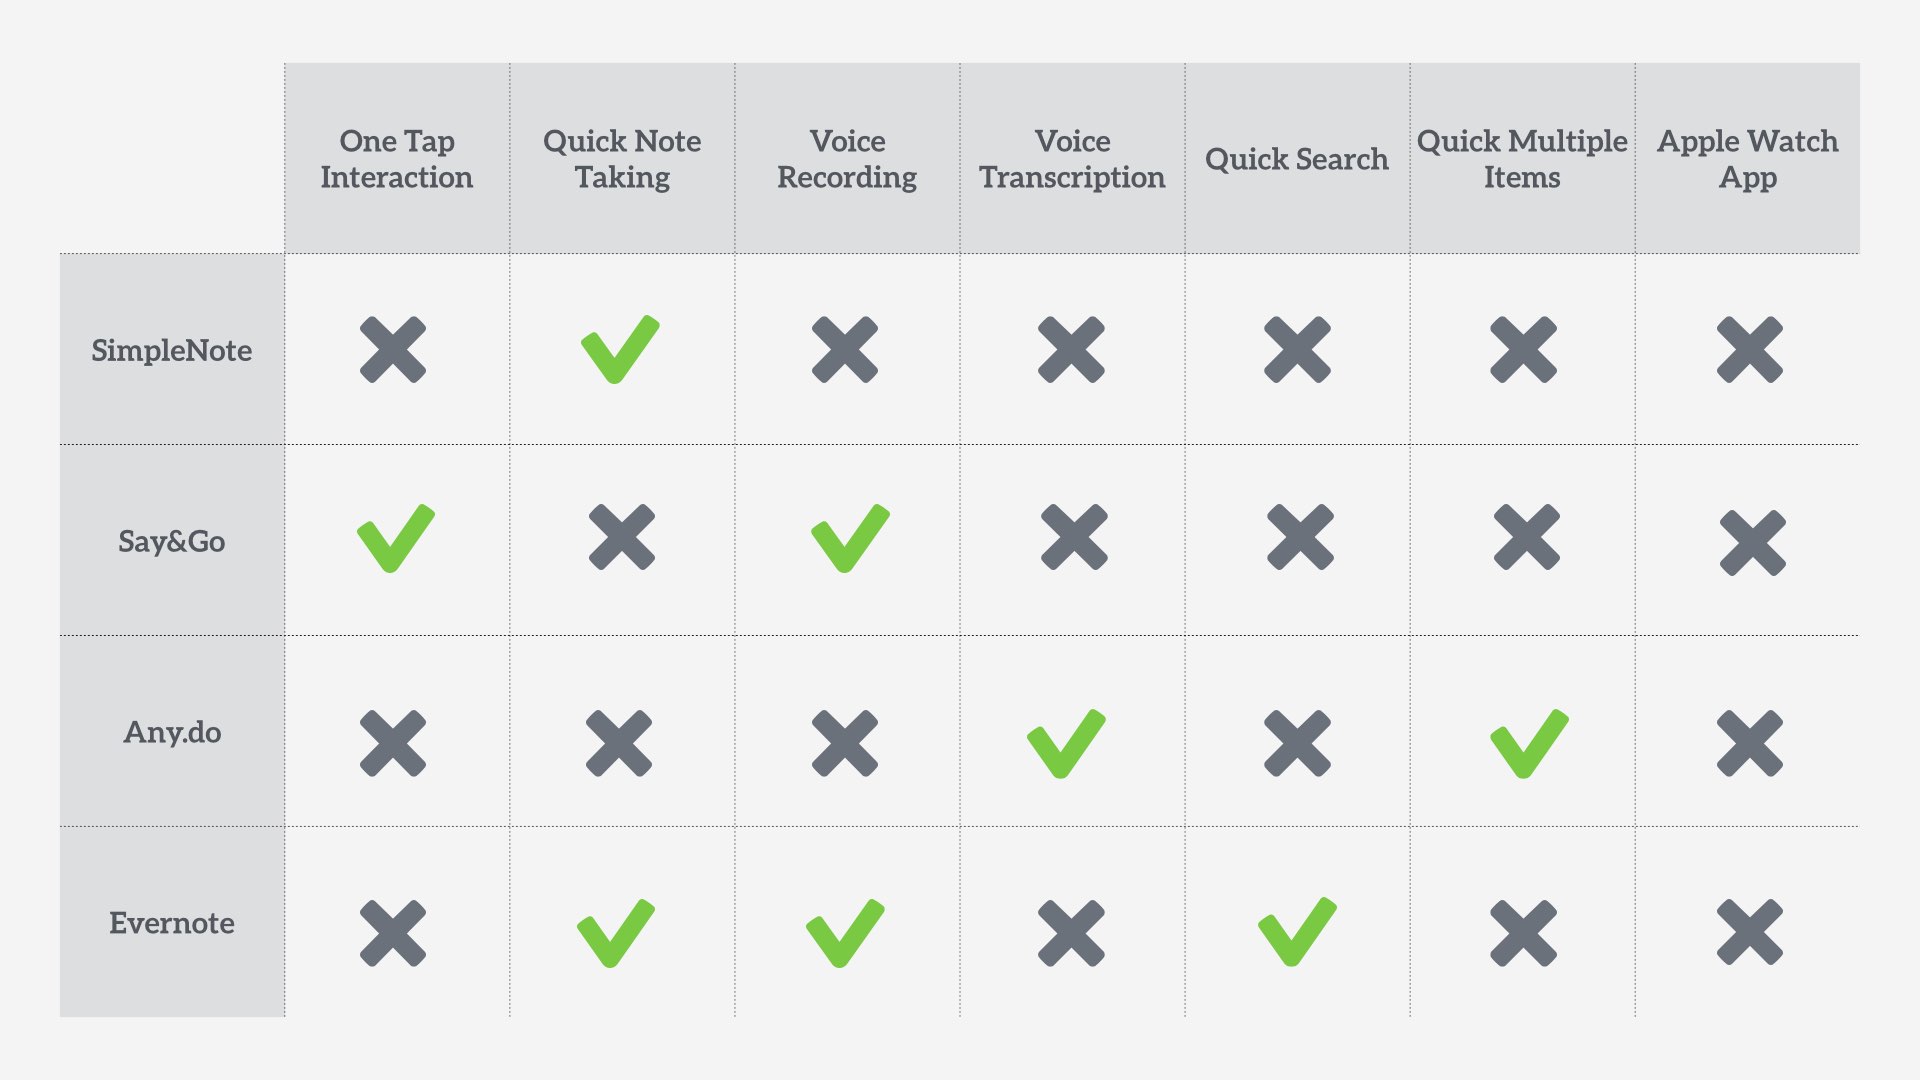Select the Say&Go row label

click(172, 541)
